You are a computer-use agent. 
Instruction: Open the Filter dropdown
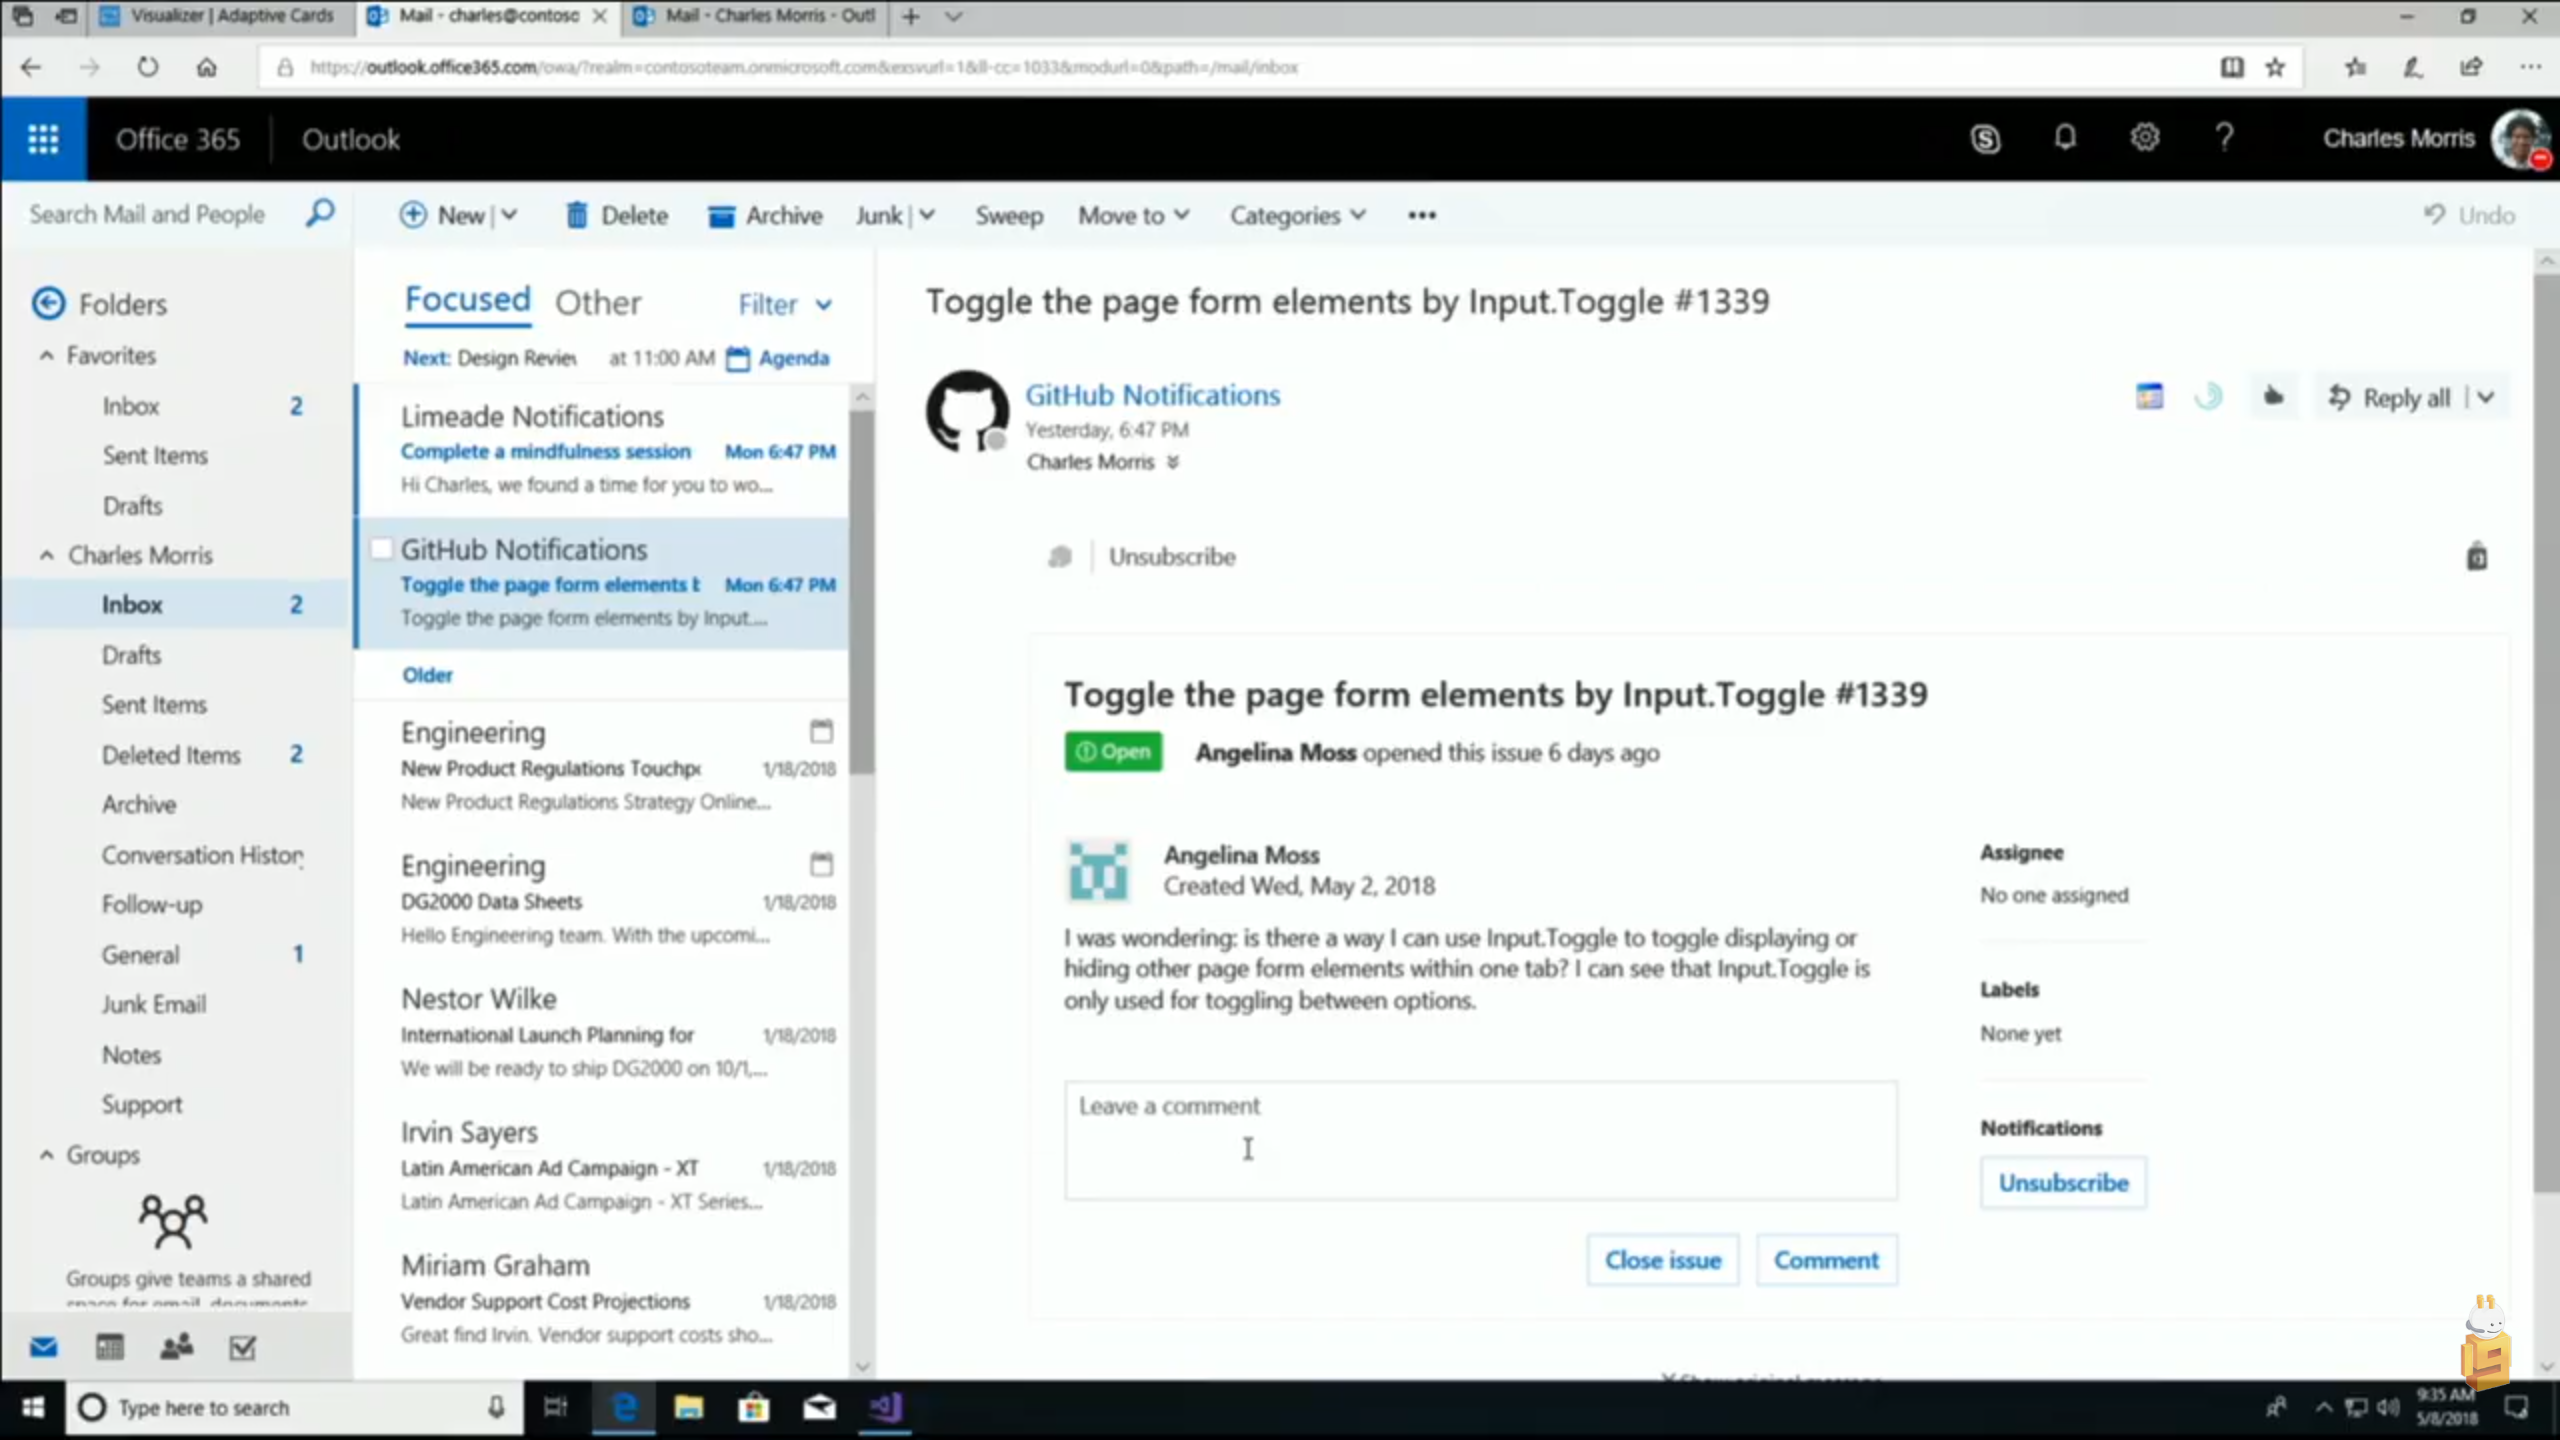[785, 304]
